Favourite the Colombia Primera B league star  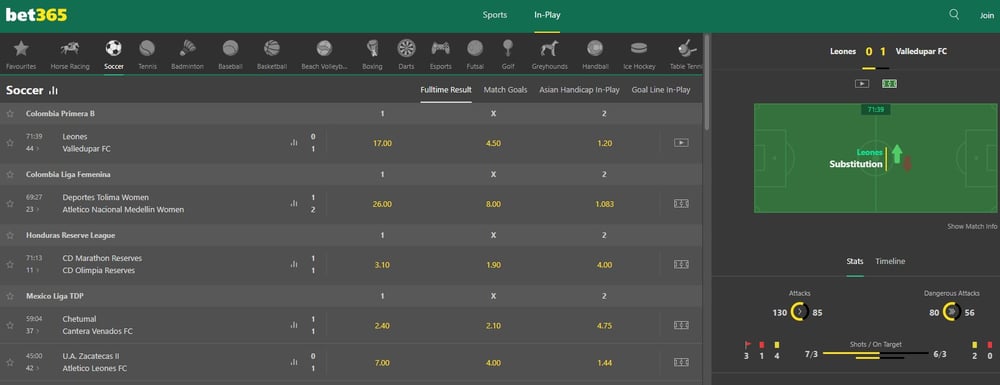click(x=10, y=113)
